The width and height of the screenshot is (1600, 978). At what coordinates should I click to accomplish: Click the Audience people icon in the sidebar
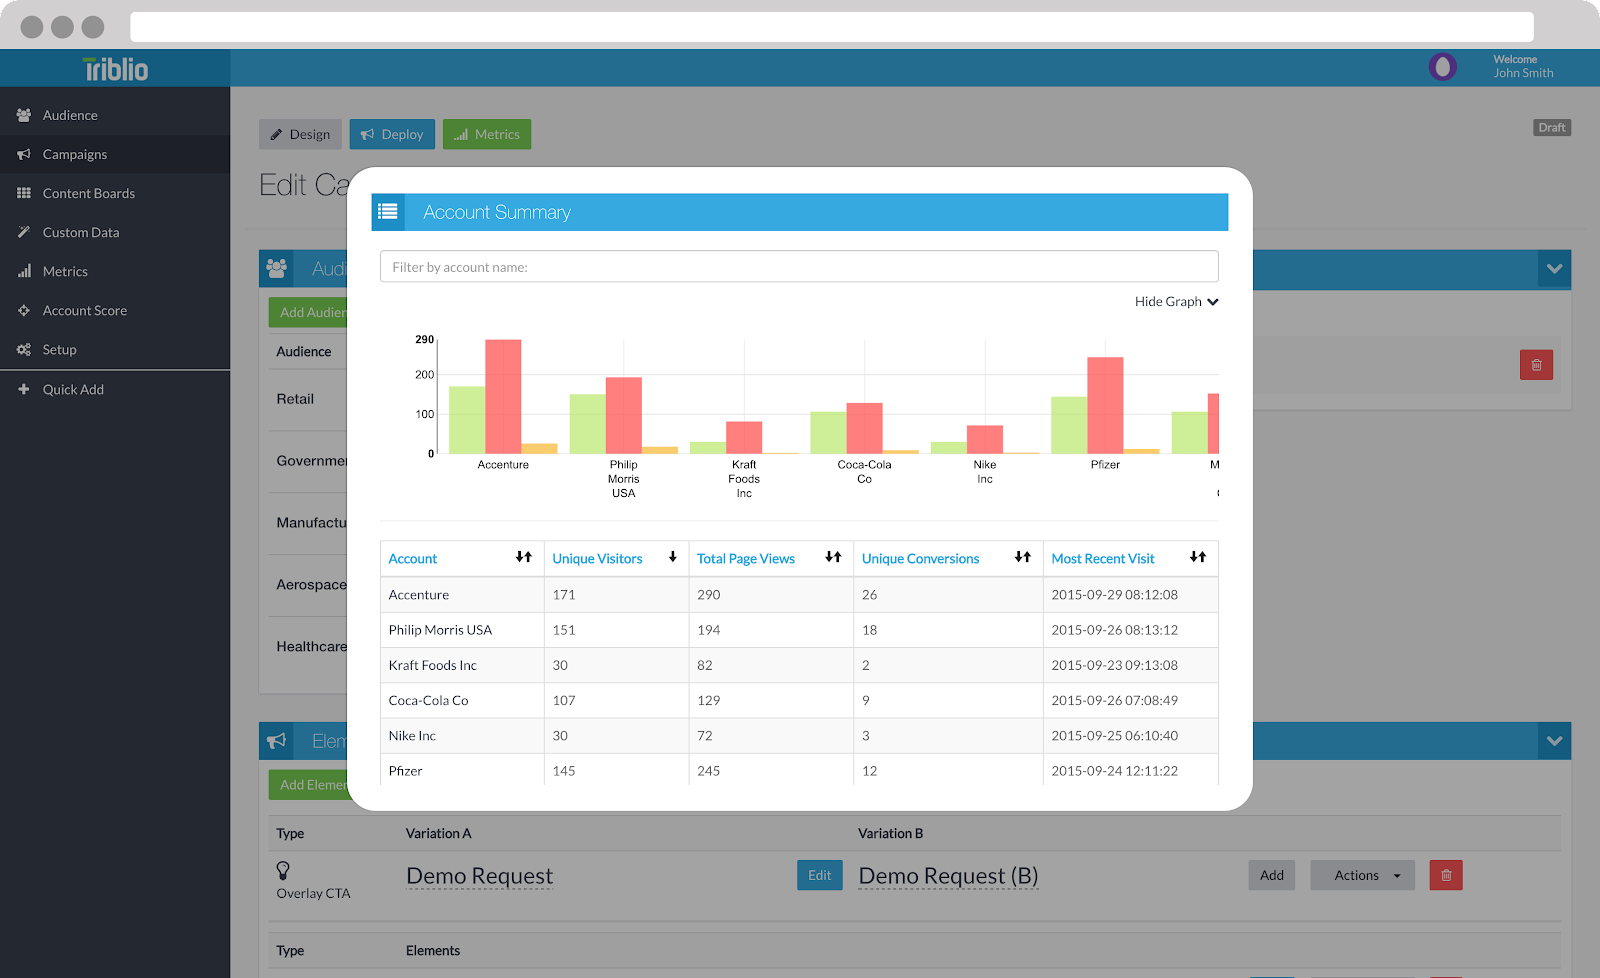click(24, 115)
